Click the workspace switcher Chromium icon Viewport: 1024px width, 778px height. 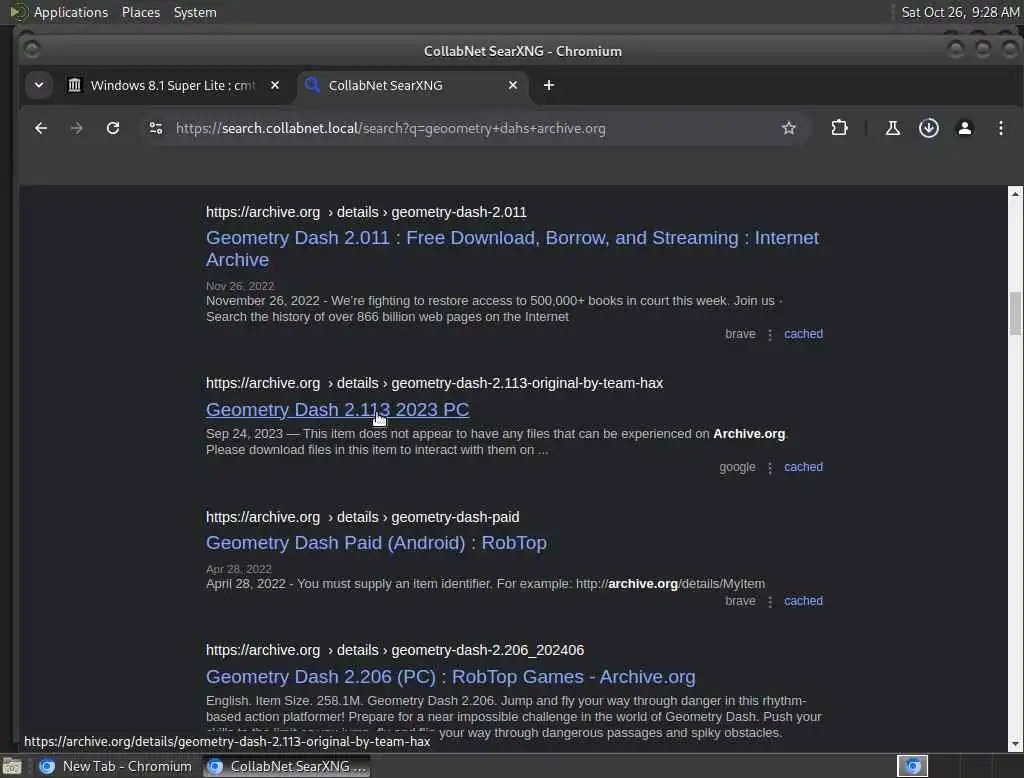[x=912, y=766]
